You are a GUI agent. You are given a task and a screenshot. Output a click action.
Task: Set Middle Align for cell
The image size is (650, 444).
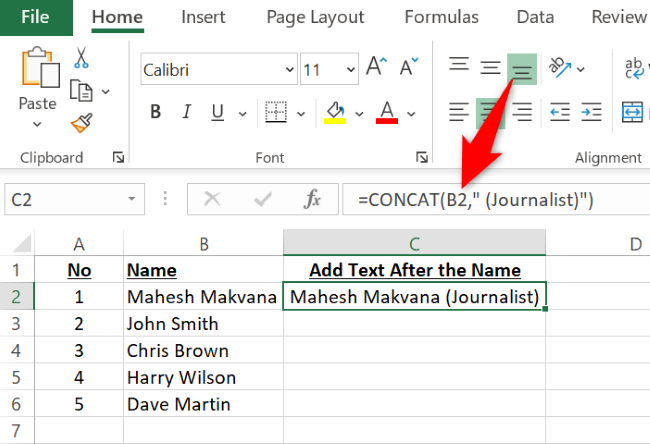490,67
